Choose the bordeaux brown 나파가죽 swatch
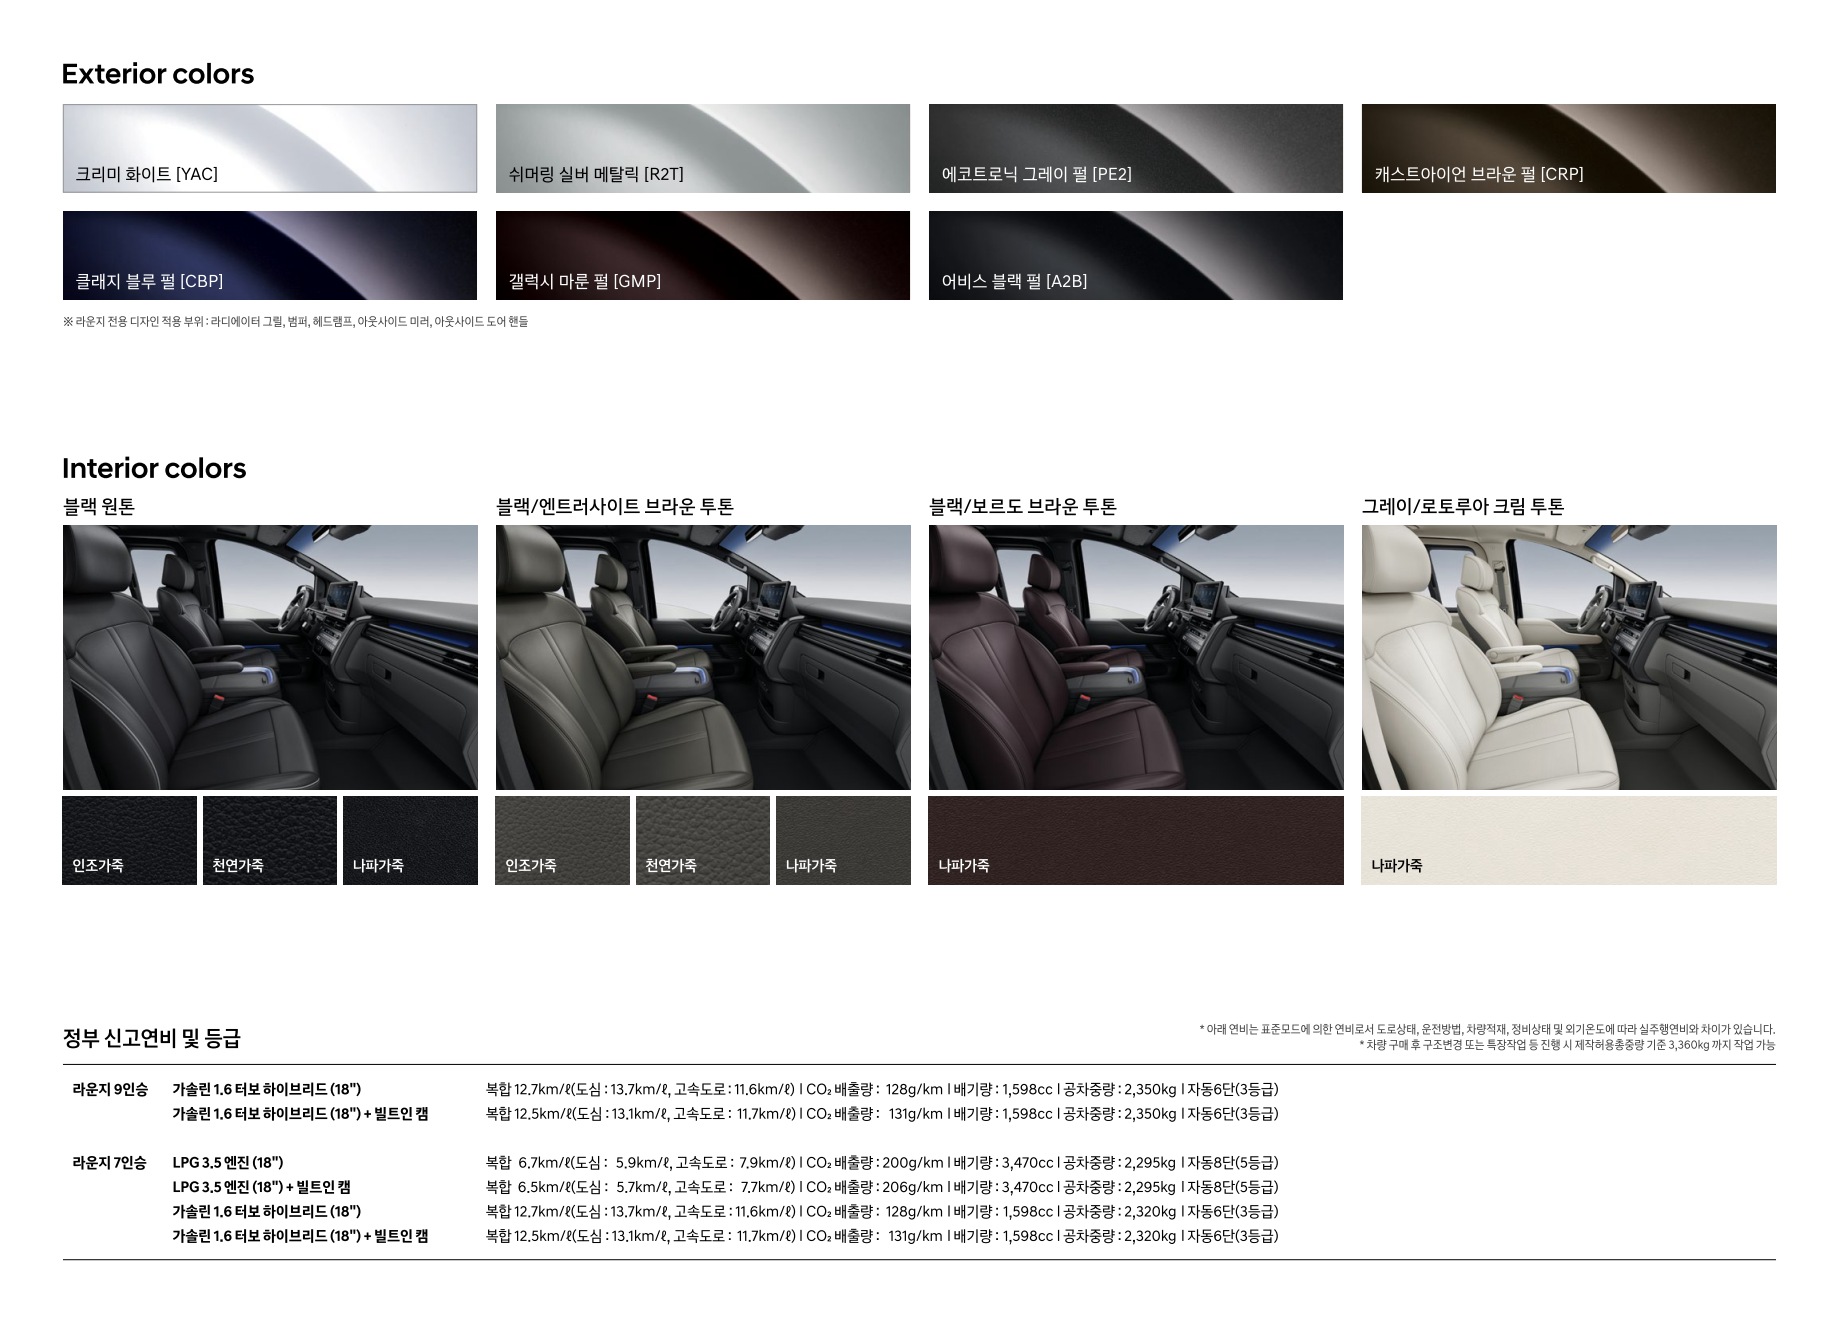Screen dimensions: 1839x1323 coord(1135,840)
